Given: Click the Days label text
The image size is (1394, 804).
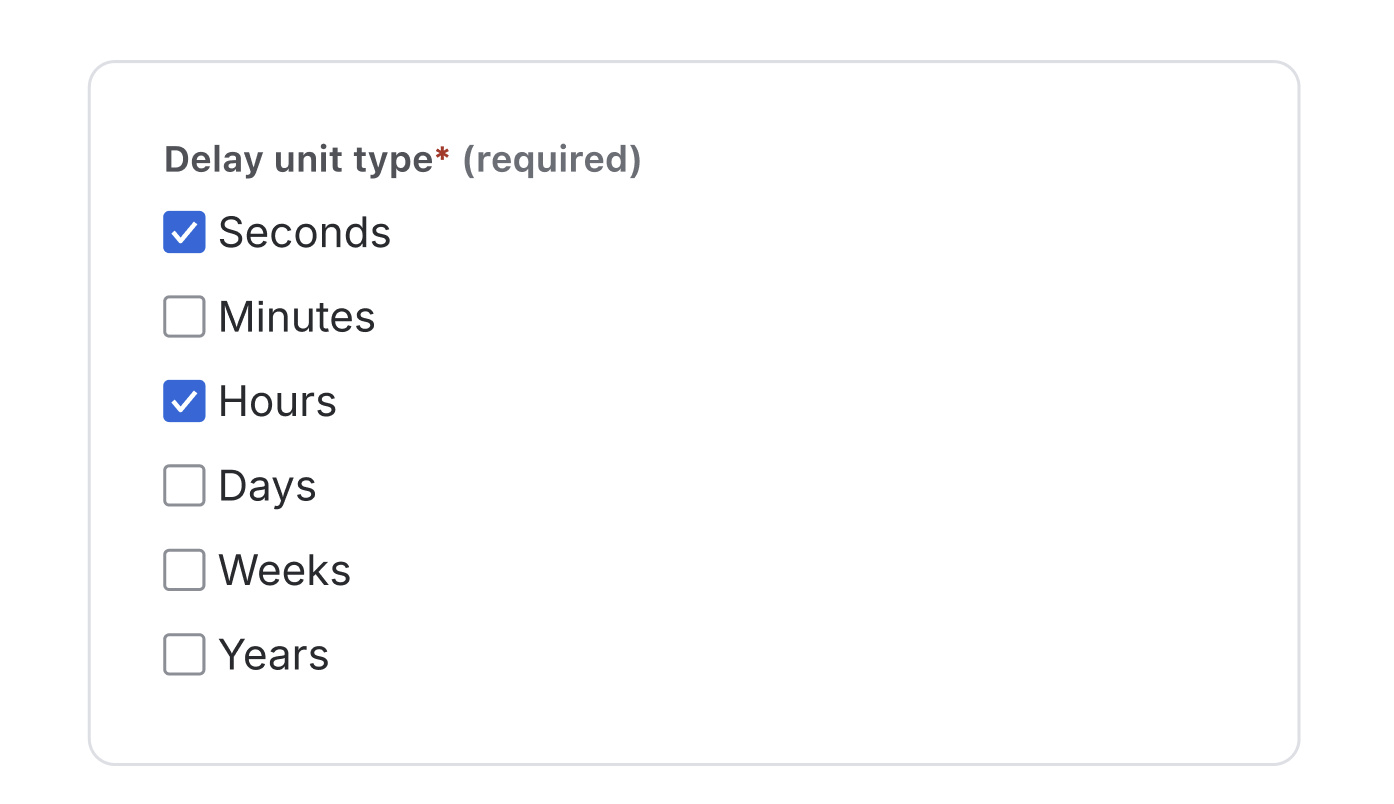Looking at the screenshot, I should click(x=267, y=485).
